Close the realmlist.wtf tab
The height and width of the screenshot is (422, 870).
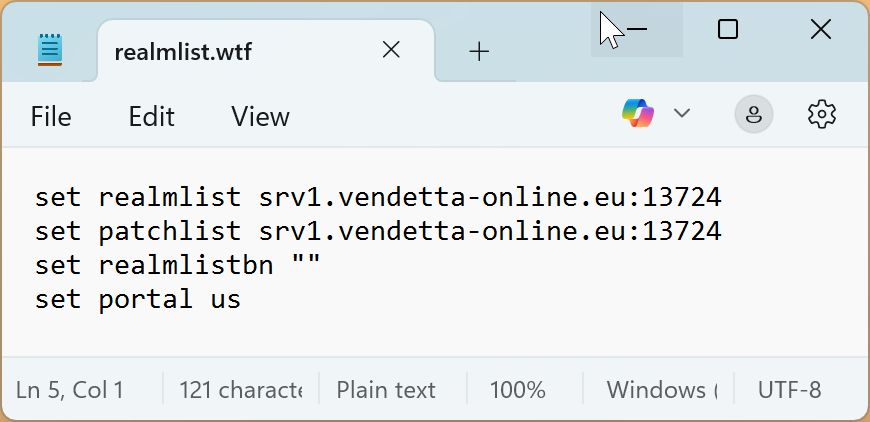[x=391, y=50]
